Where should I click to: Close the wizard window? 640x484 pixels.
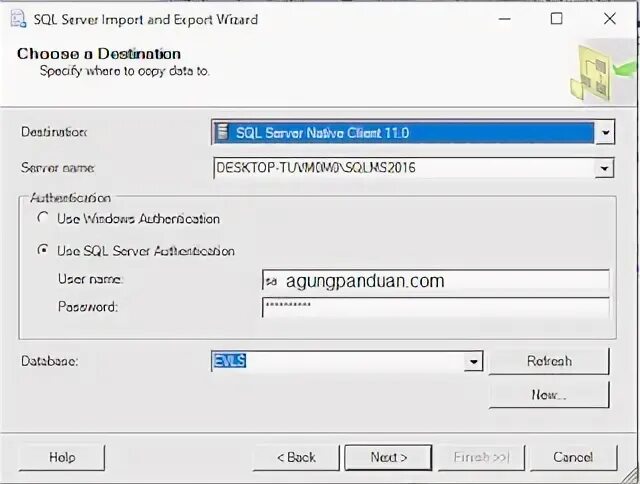point(609,19)
